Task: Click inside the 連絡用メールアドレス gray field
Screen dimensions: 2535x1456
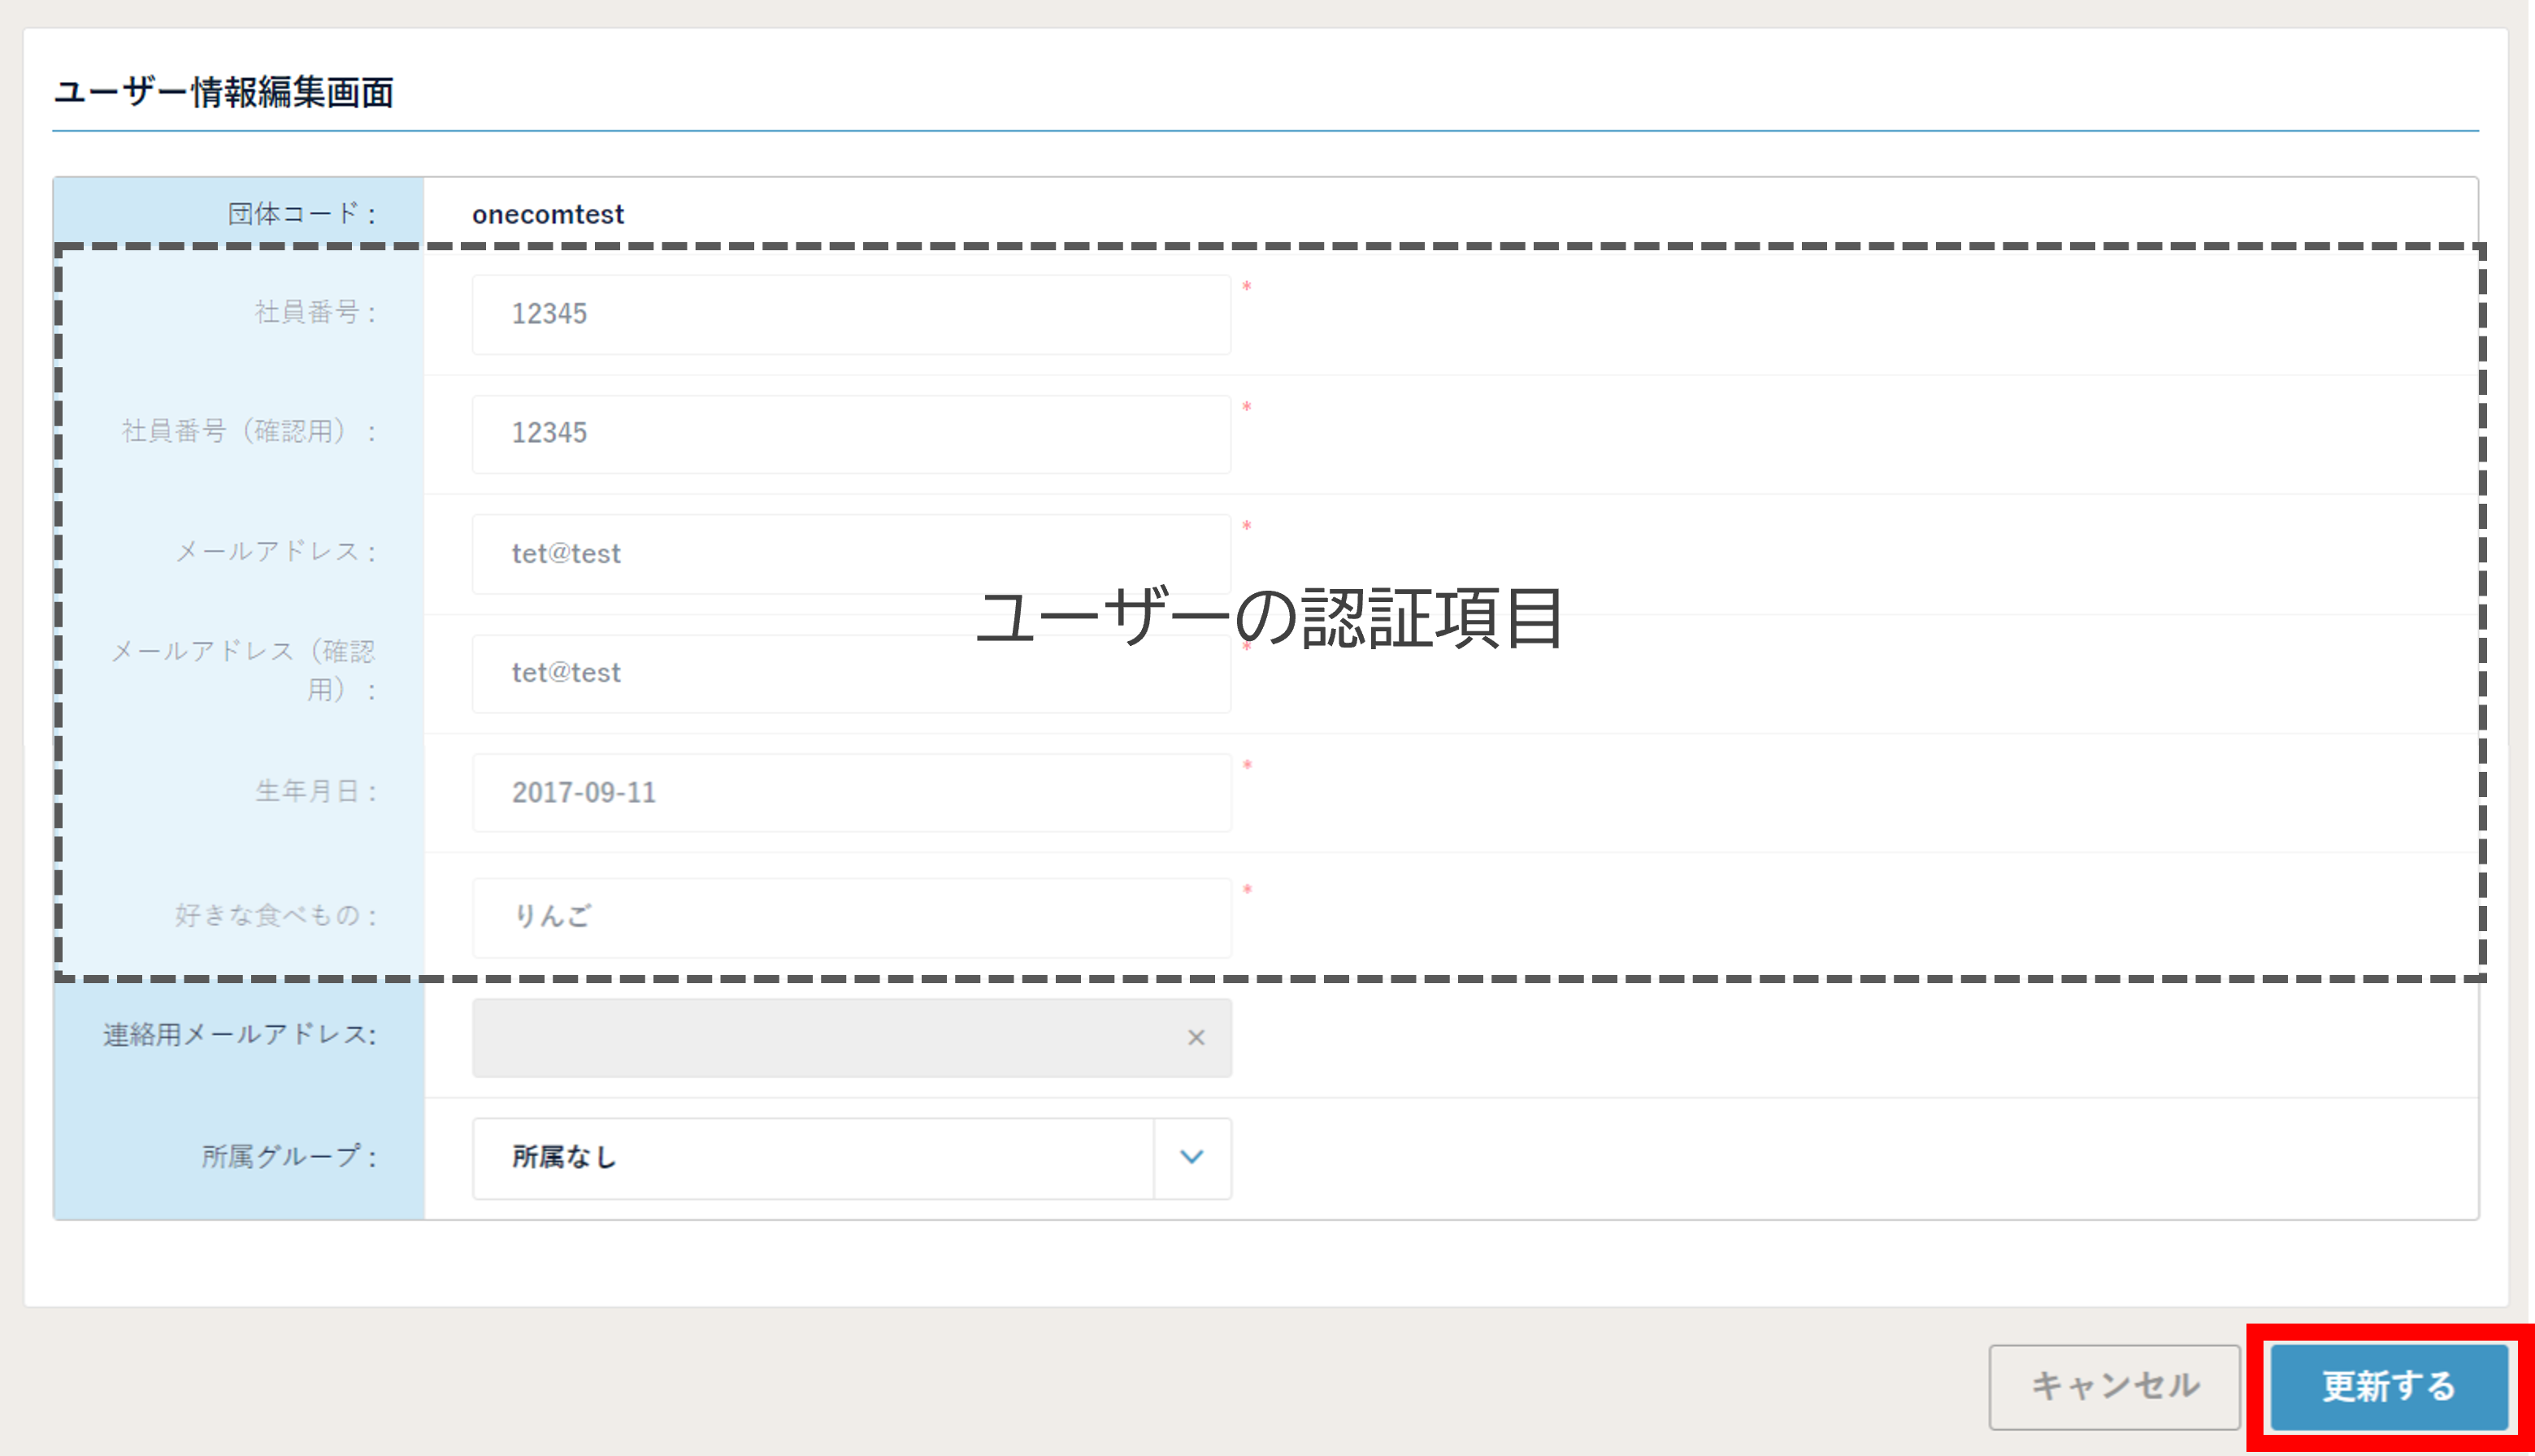Action: (820, 1038)
